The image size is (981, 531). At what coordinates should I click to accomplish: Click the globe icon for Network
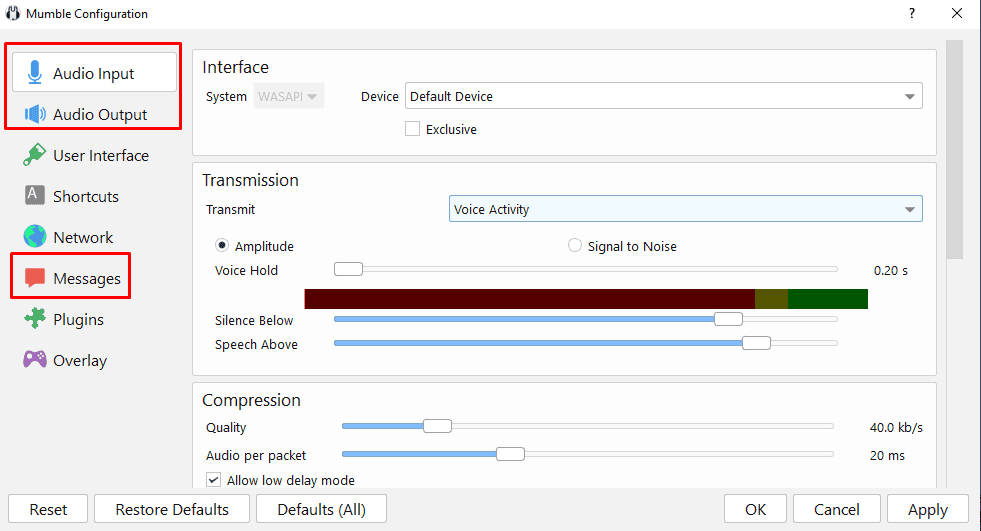click(x=35, y=236)
